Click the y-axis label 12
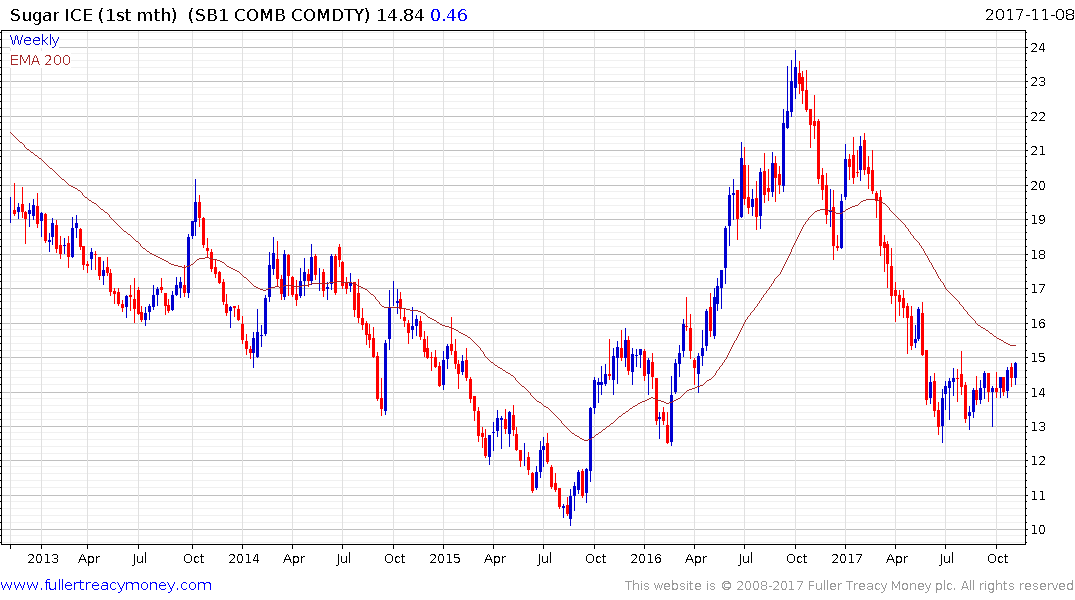1075x600 pixels. [1038, 461]
